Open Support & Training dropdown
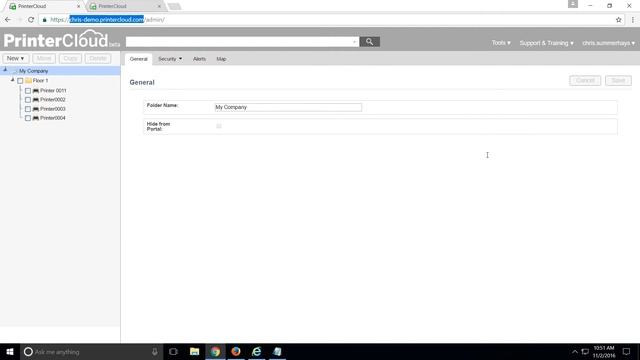 tap(546, 43)
